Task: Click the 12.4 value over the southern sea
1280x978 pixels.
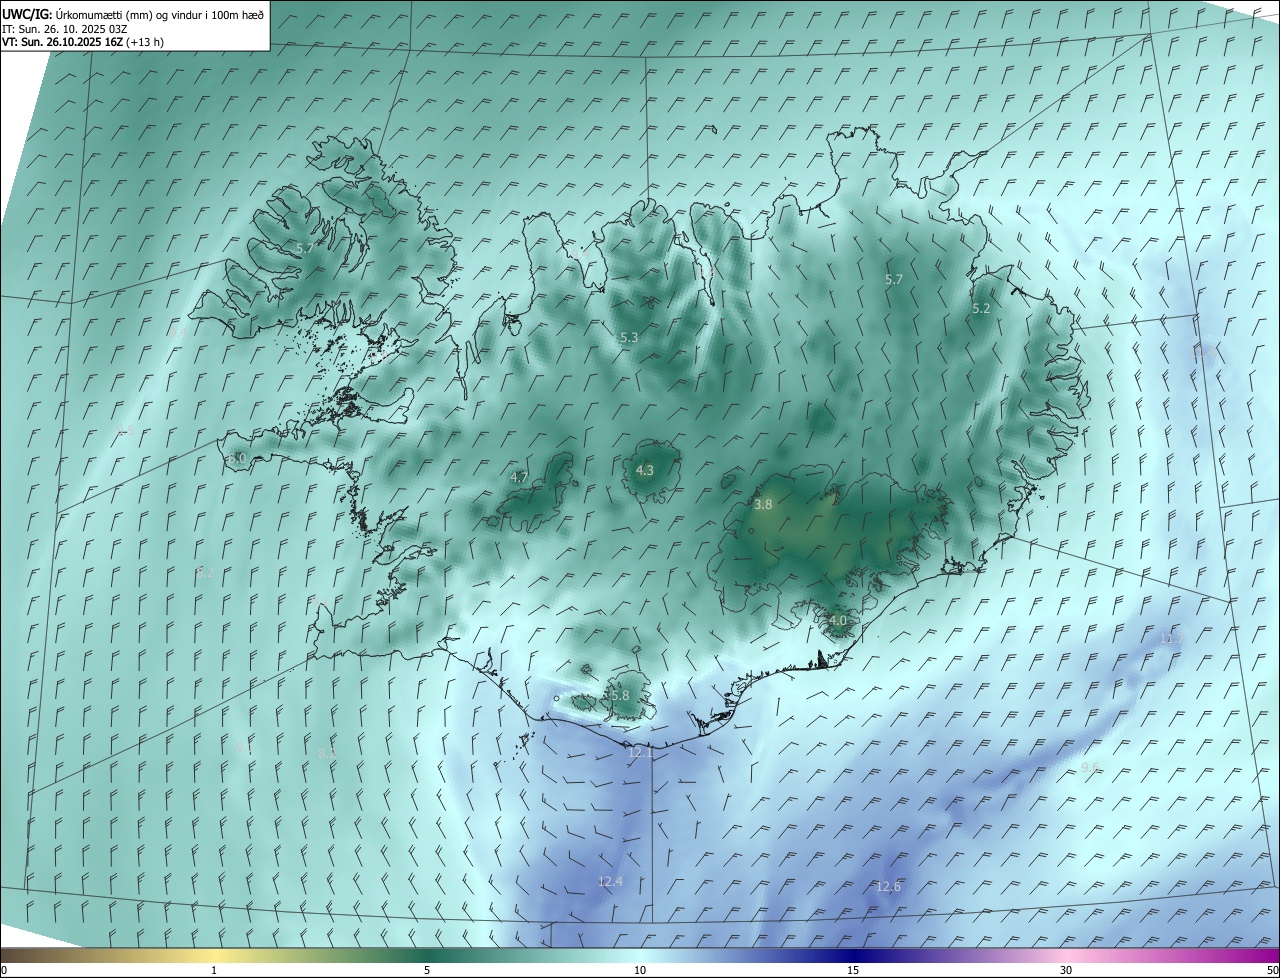Action: (610, 882)
